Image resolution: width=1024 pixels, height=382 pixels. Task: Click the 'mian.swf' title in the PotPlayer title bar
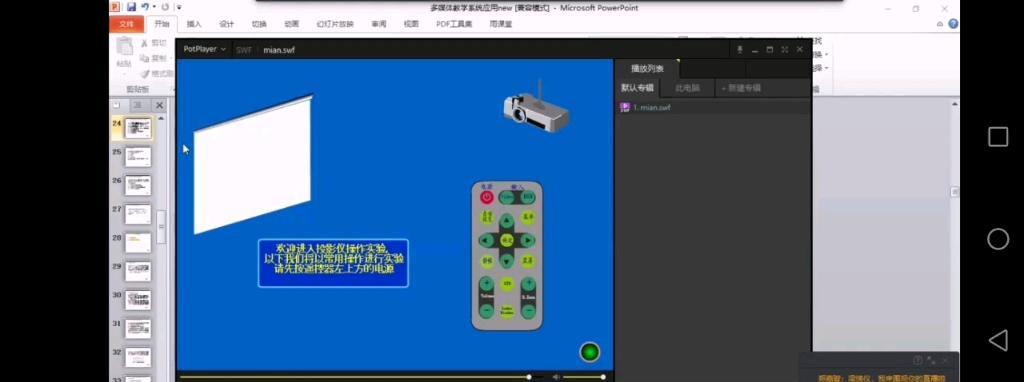(x=279, y=50)
